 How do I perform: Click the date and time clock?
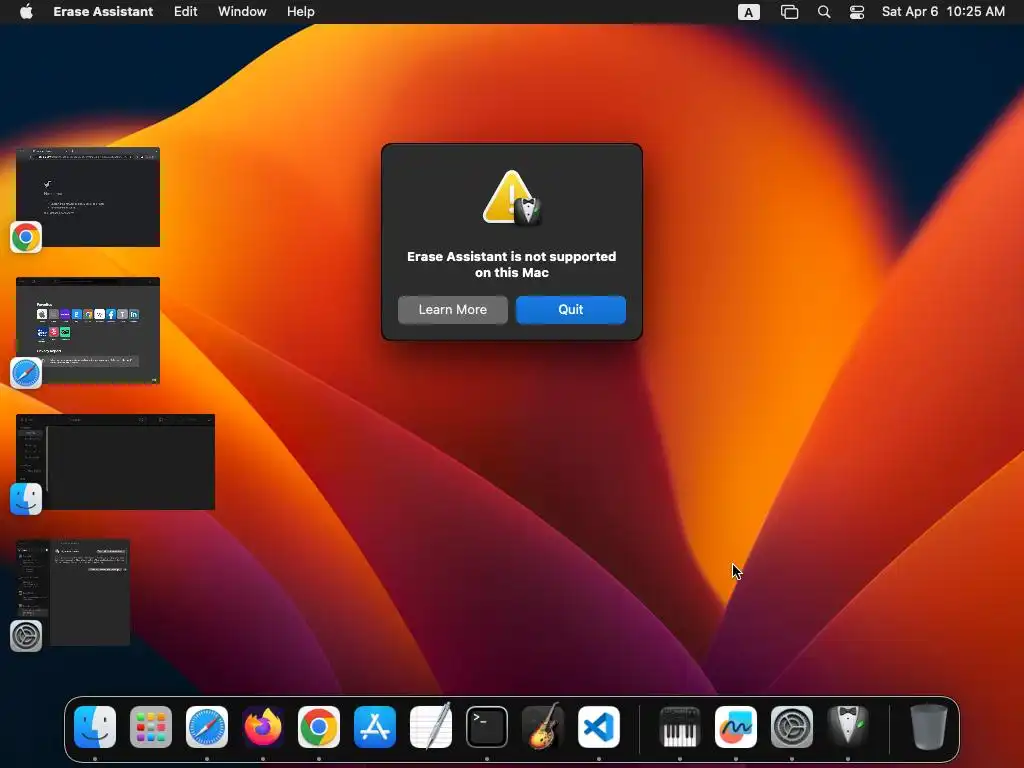point(943,12)
